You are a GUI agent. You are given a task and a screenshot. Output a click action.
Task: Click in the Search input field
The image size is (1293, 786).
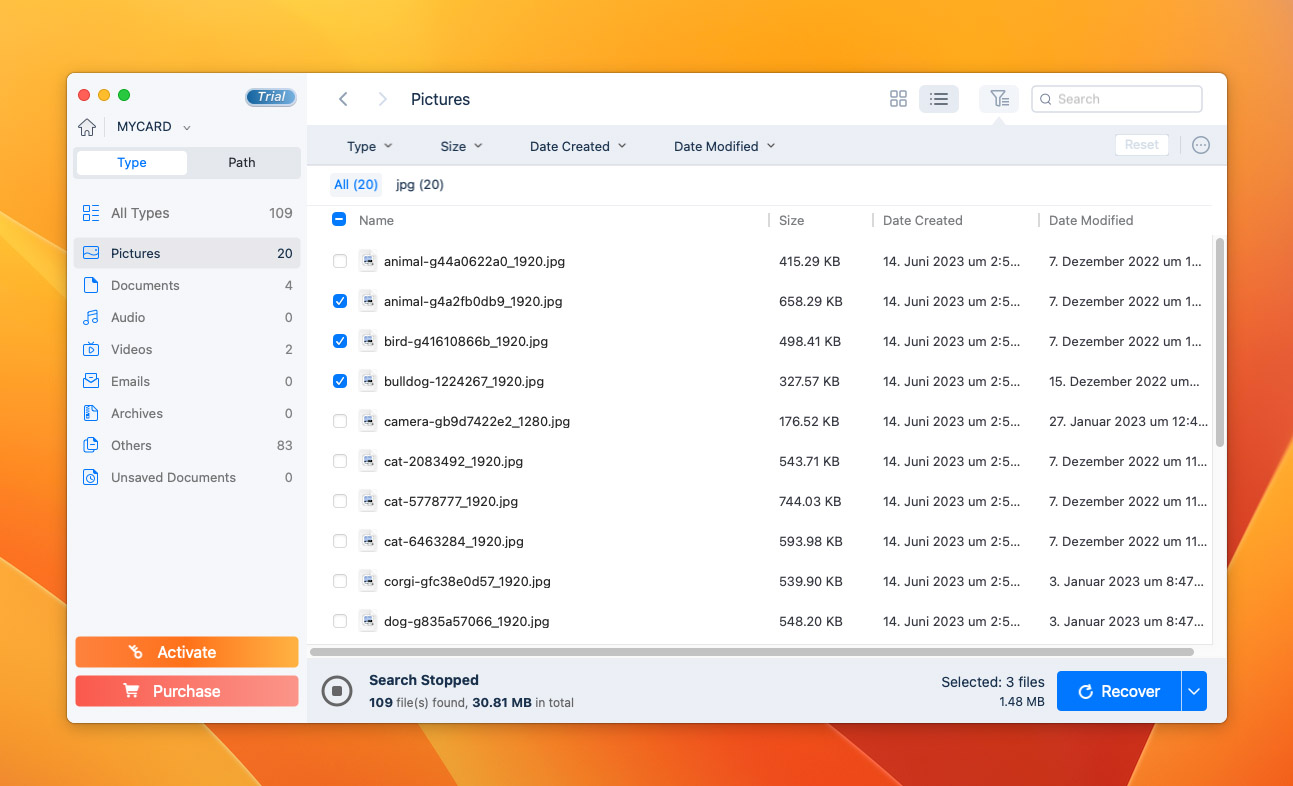tap(1117, 99)
